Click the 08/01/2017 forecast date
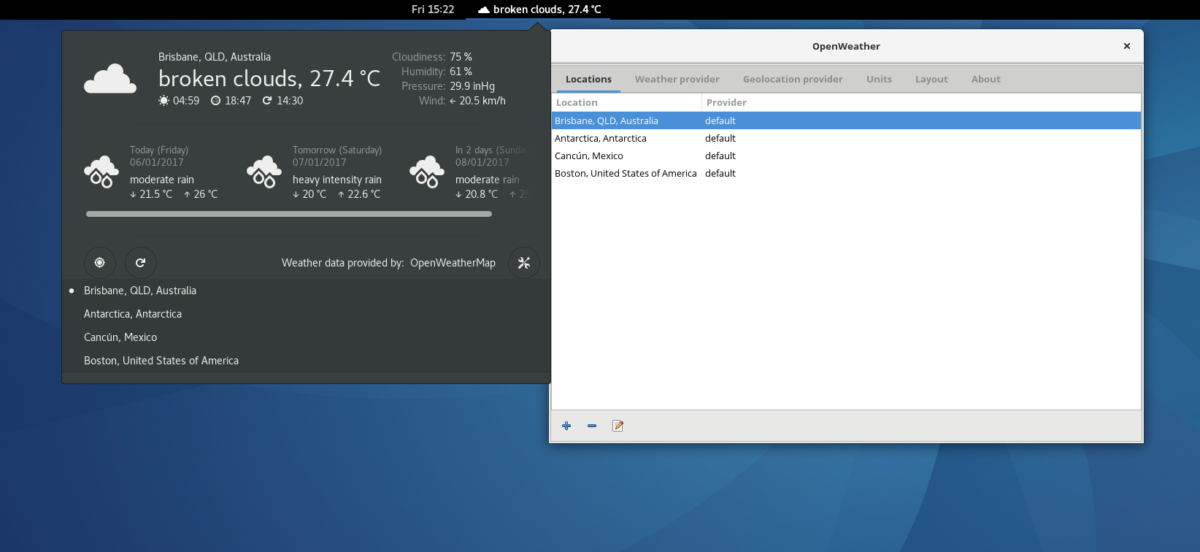 click(482, 162)
